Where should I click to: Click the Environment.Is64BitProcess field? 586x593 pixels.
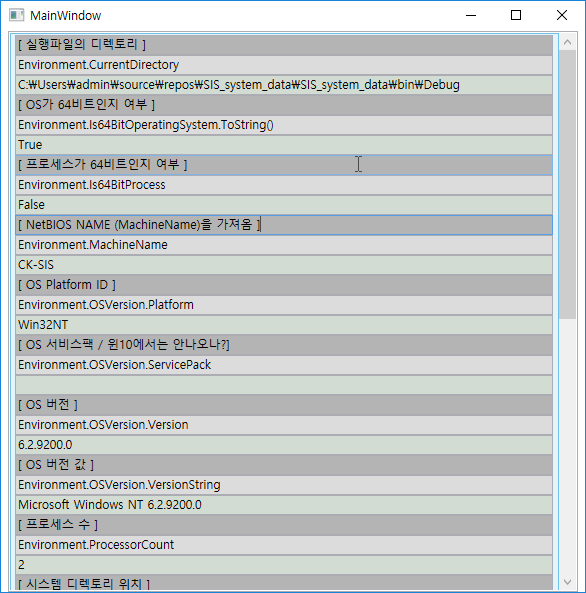284,185
